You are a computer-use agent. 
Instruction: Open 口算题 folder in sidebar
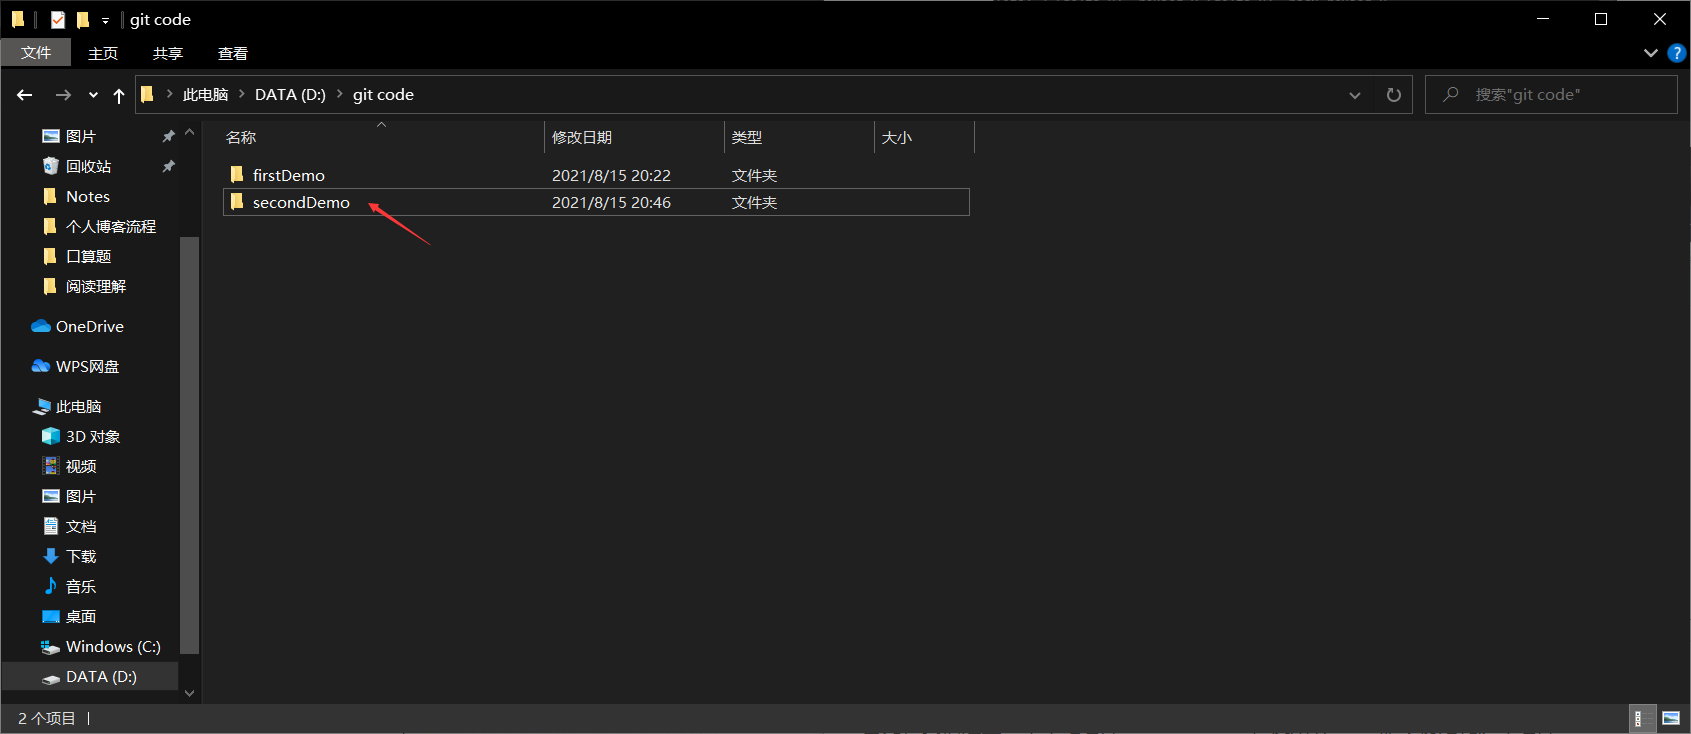click(90, 256)
